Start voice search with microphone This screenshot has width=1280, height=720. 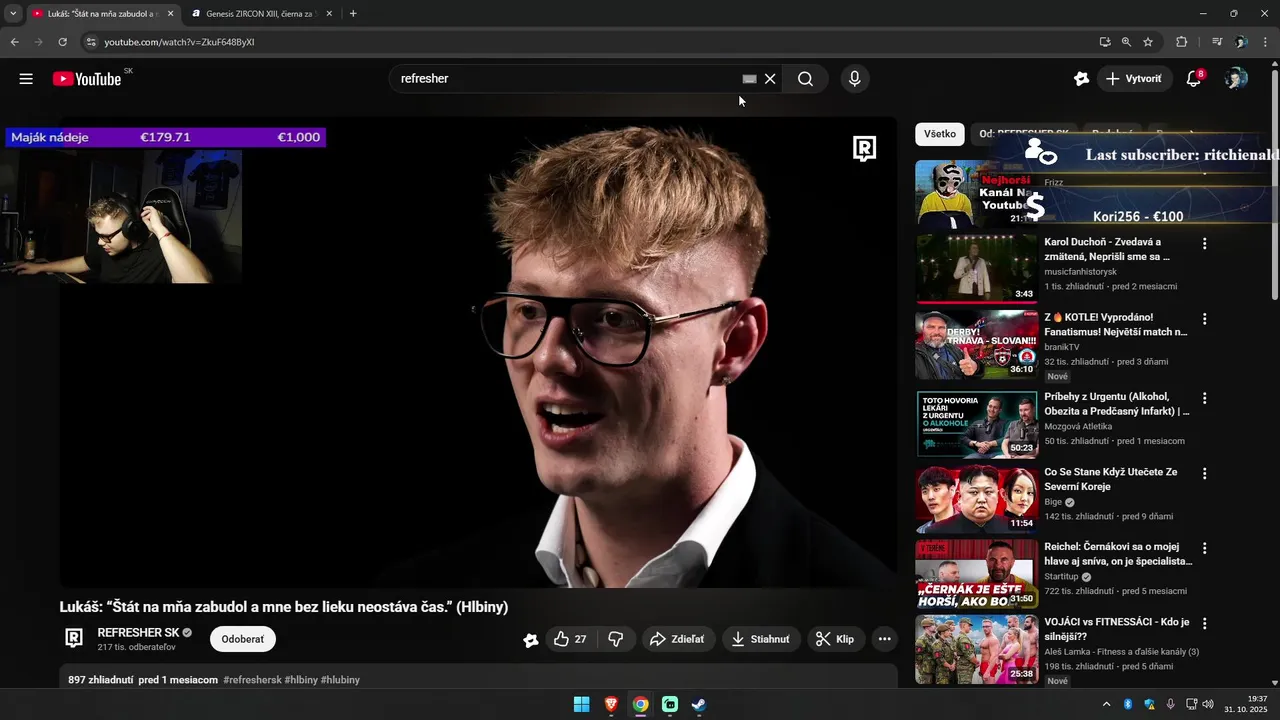[x=854, y=79]
